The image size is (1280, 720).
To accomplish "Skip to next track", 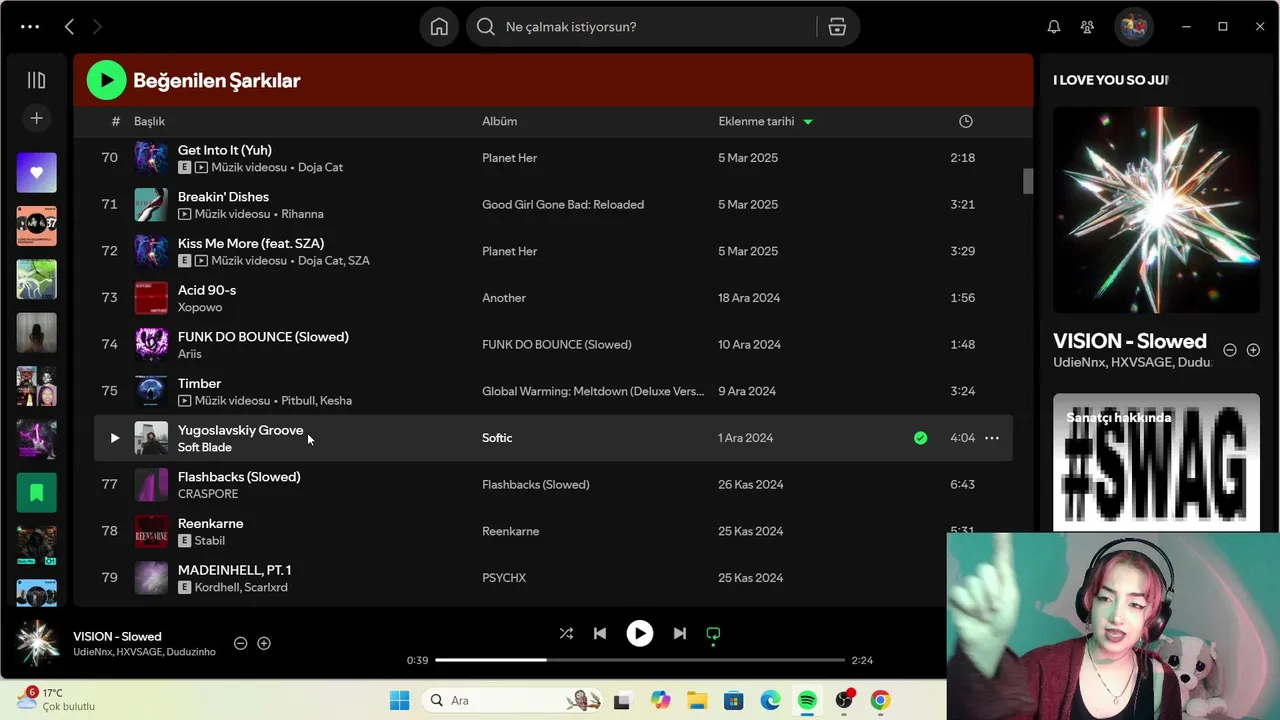I will pos(680,633).
